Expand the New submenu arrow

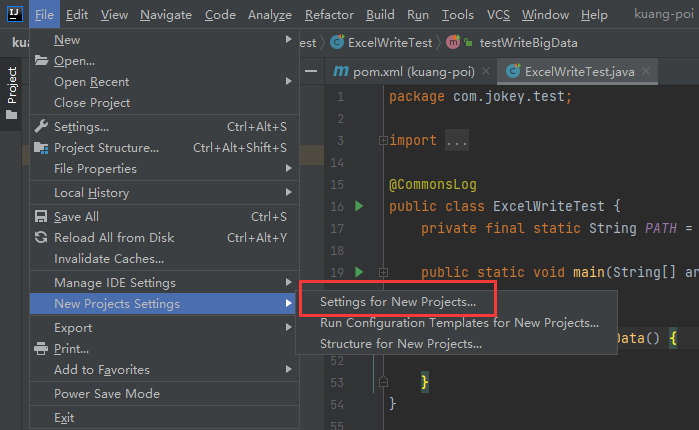pyautogui.click(x=288, y=39)
